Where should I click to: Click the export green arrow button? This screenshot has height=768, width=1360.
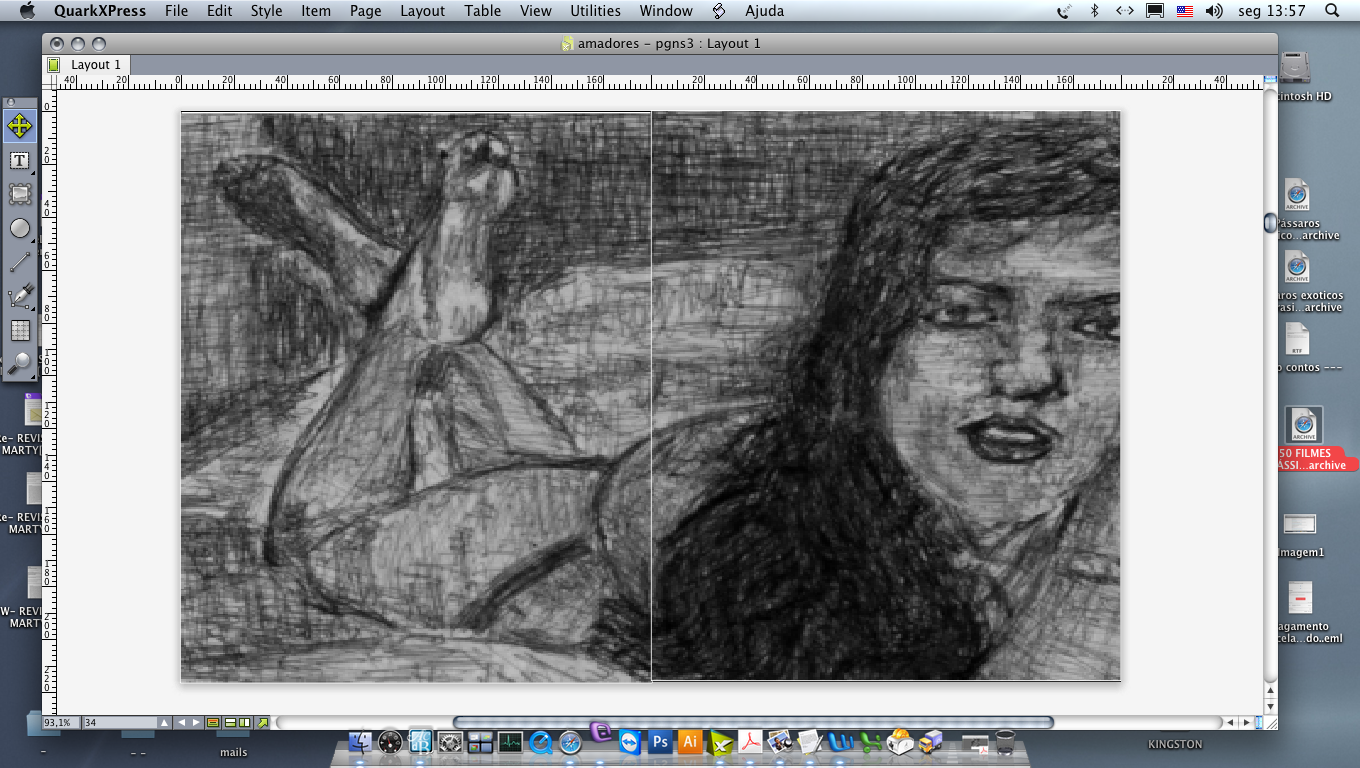click(x=262, y=722)
